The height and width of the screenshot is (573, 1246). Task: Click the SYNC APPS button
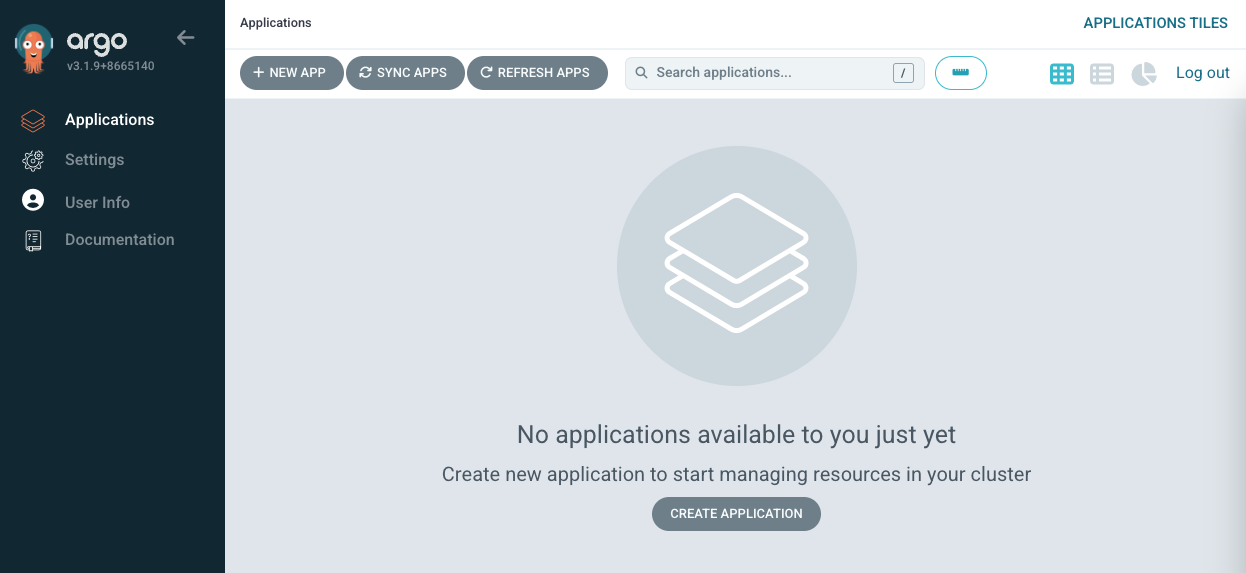point(405,73)
